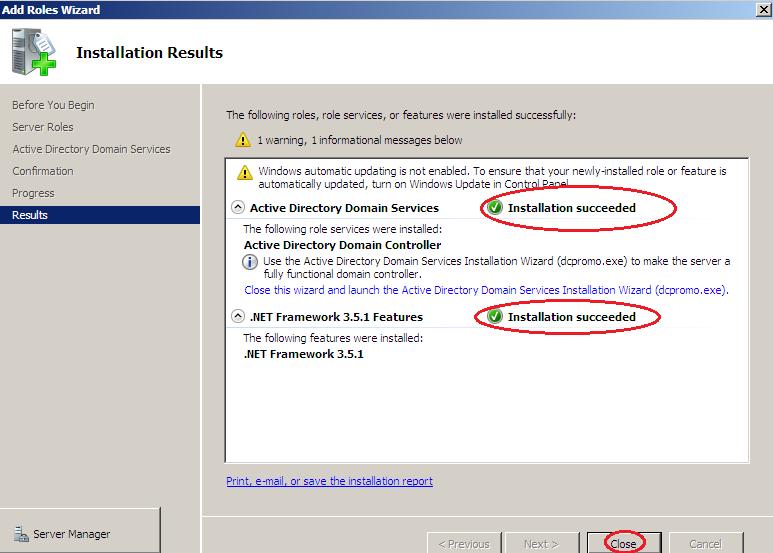This screenshot has height=553, width=773.
Task: Click 'The following role services were installed:' text
Action: coord(343,229)
